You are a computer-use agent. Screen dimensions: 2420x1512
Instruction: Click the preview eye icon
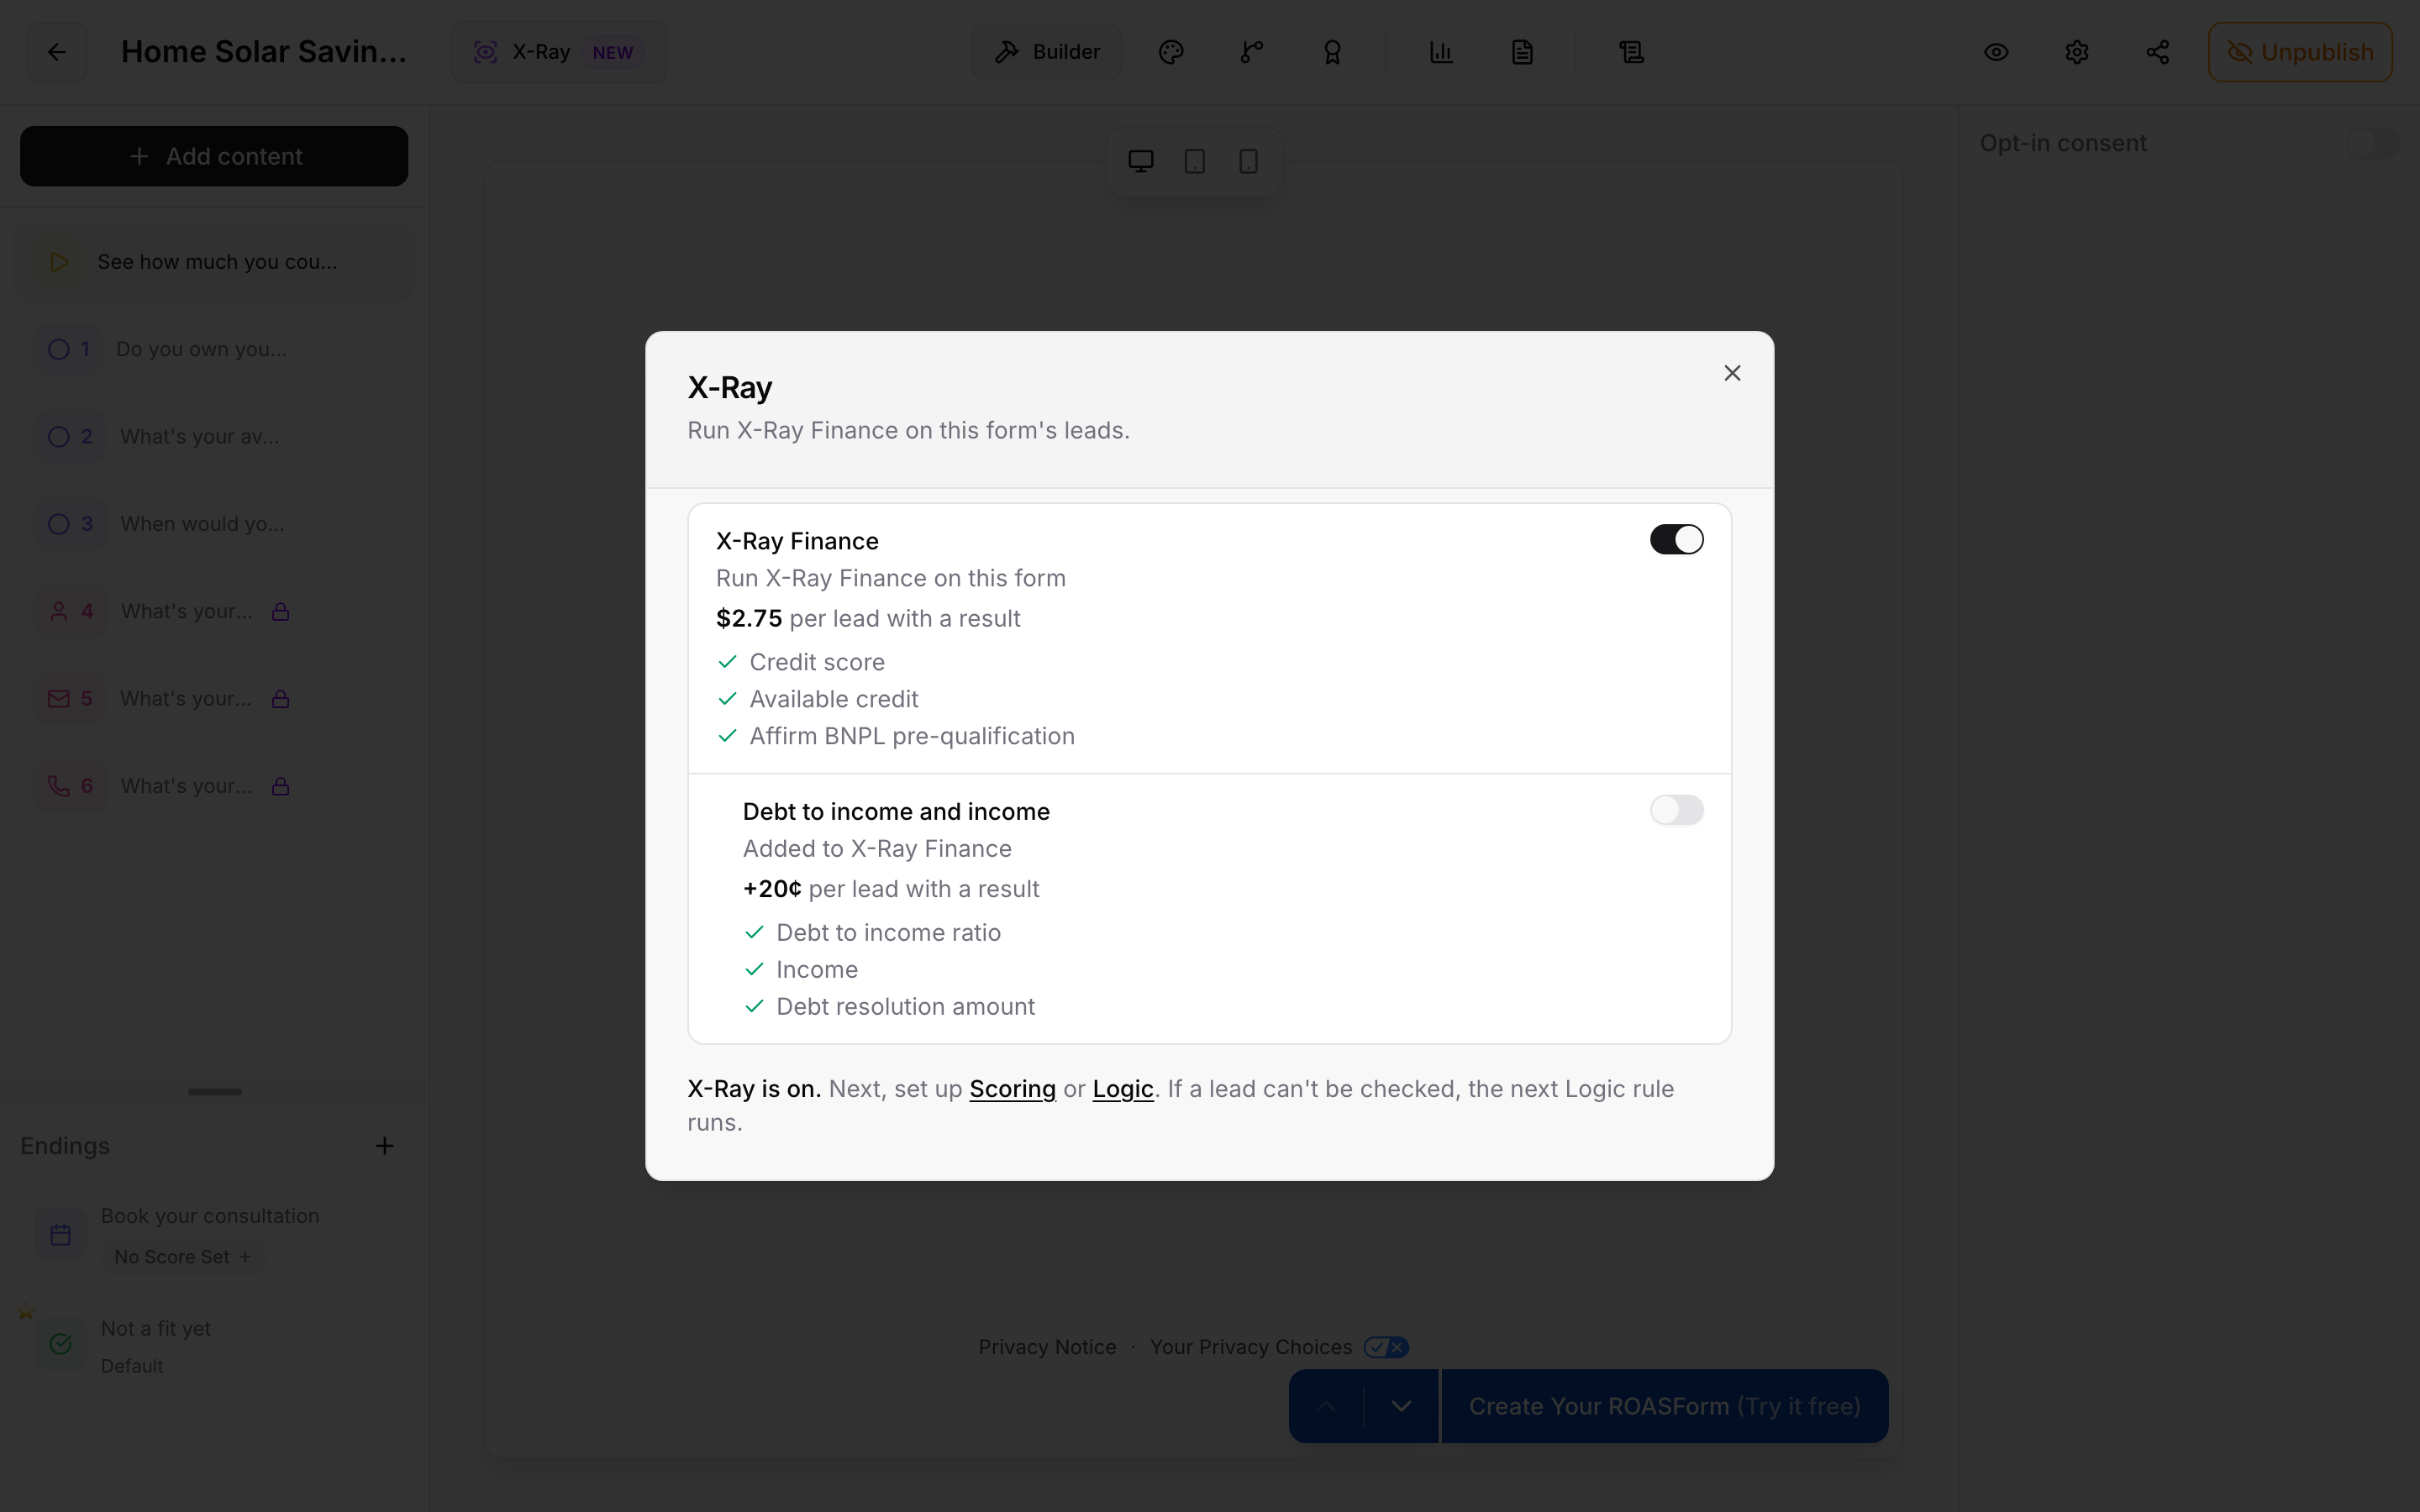[x=1996, y=52]
